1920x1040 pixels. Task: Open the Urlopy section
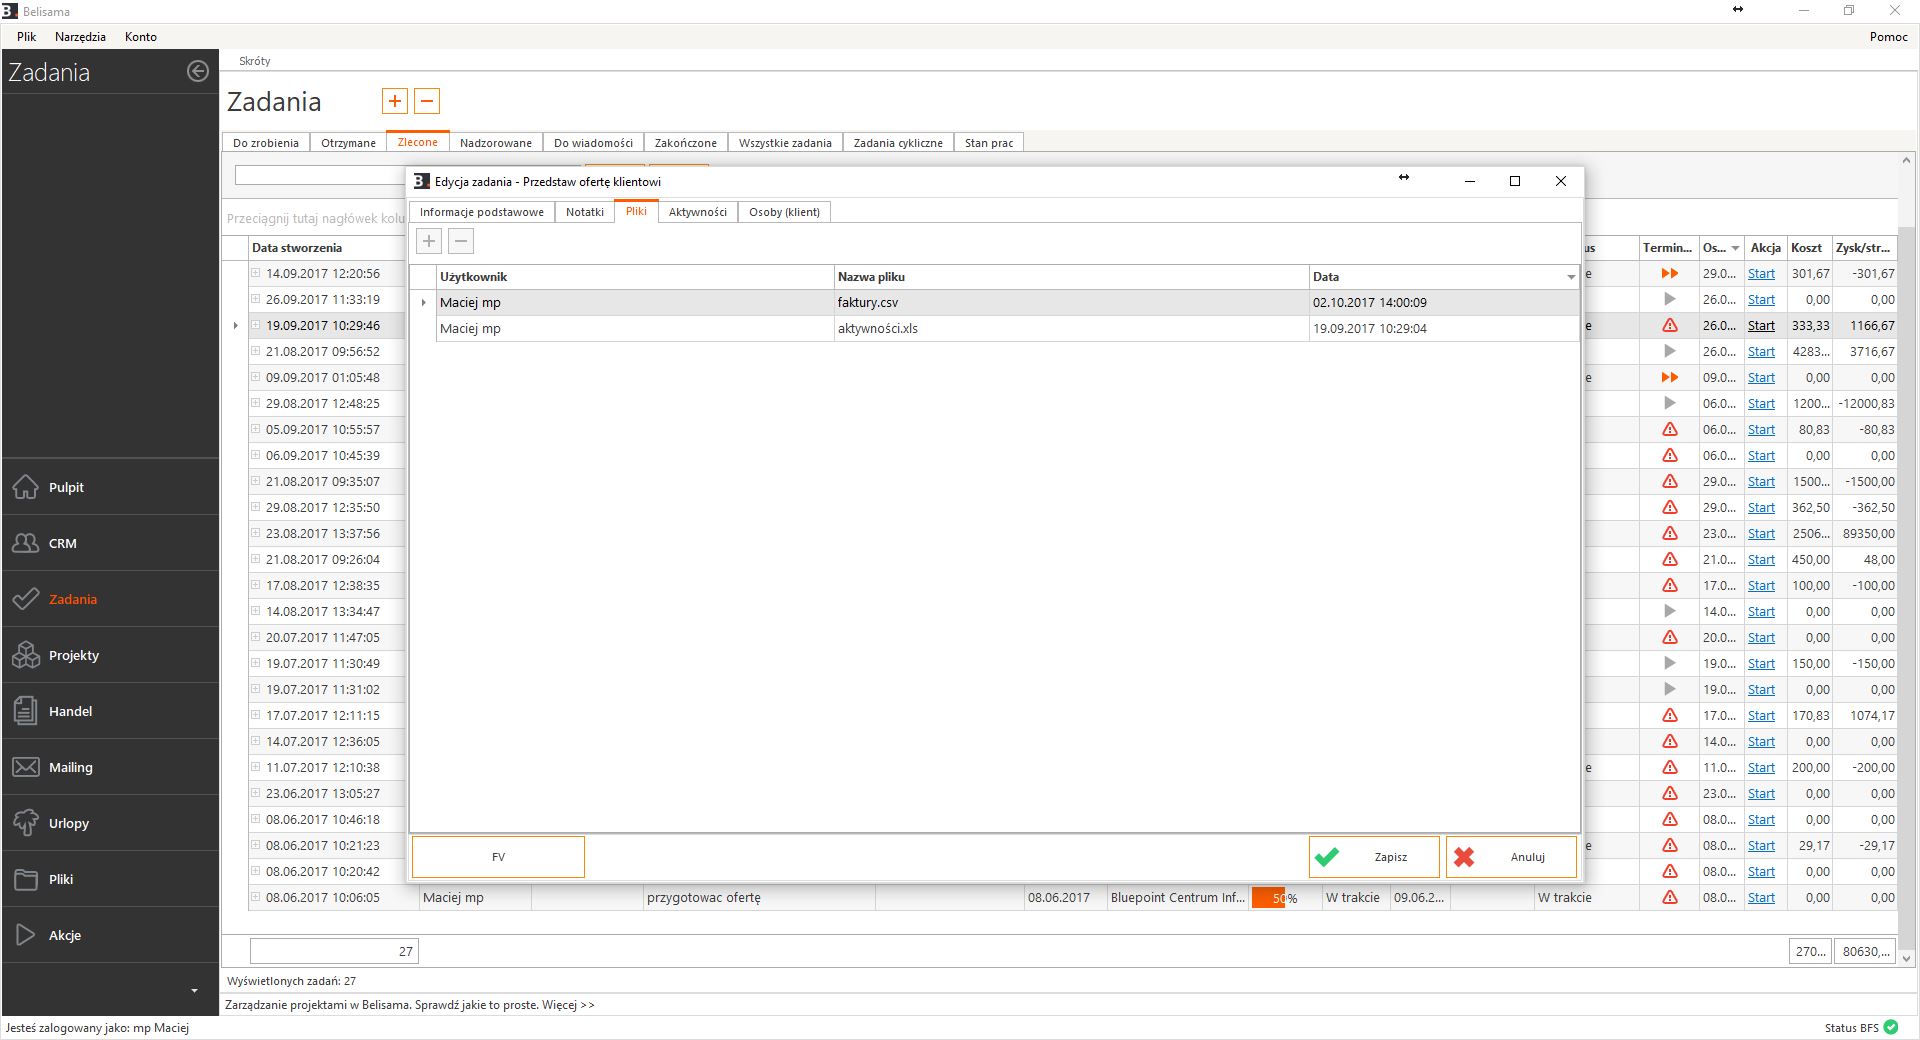pyautogui.click(x=68, y=823)
